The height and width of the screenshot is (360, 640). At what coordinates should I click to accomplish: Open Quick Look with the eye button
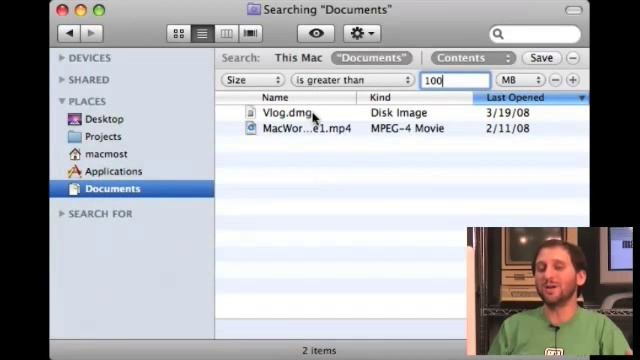[316, 33]
